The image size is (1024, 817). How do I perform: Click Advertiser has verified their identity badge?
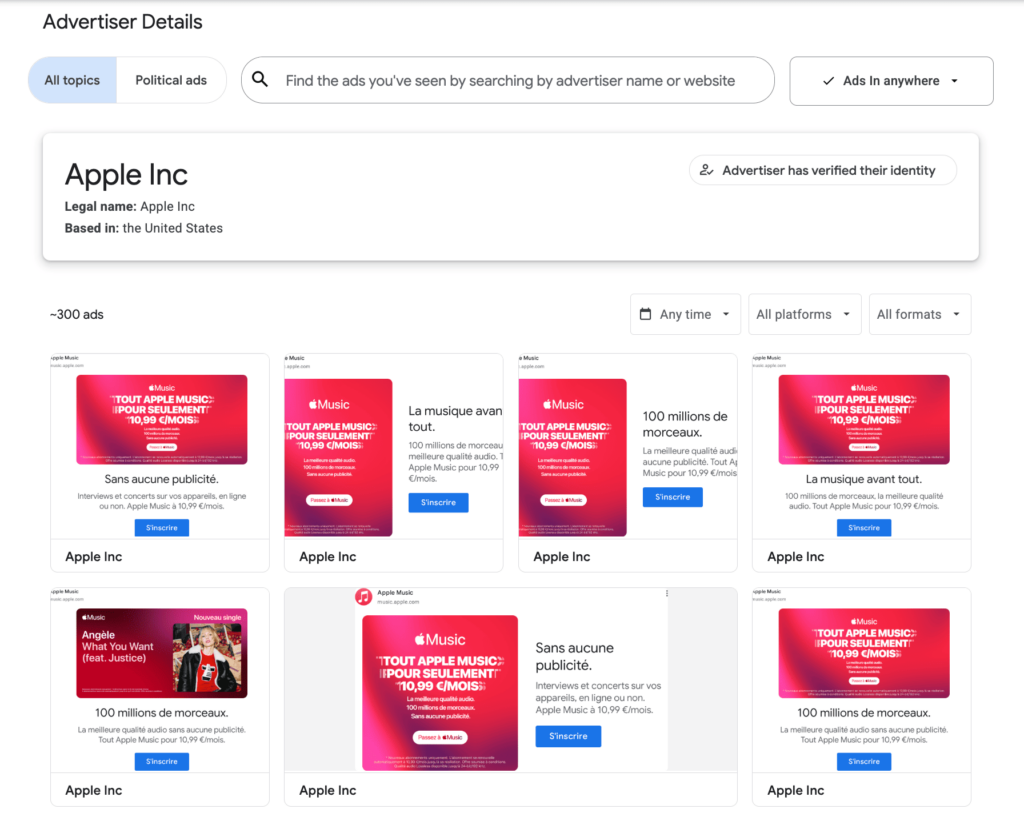pyautogui.click(x=822, y=170)
